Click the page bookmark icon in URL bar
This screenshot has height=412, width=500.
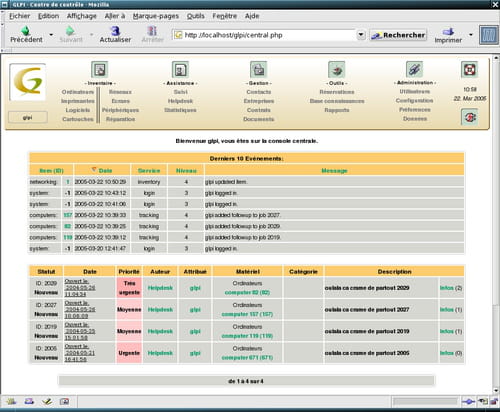pos(178,35)
